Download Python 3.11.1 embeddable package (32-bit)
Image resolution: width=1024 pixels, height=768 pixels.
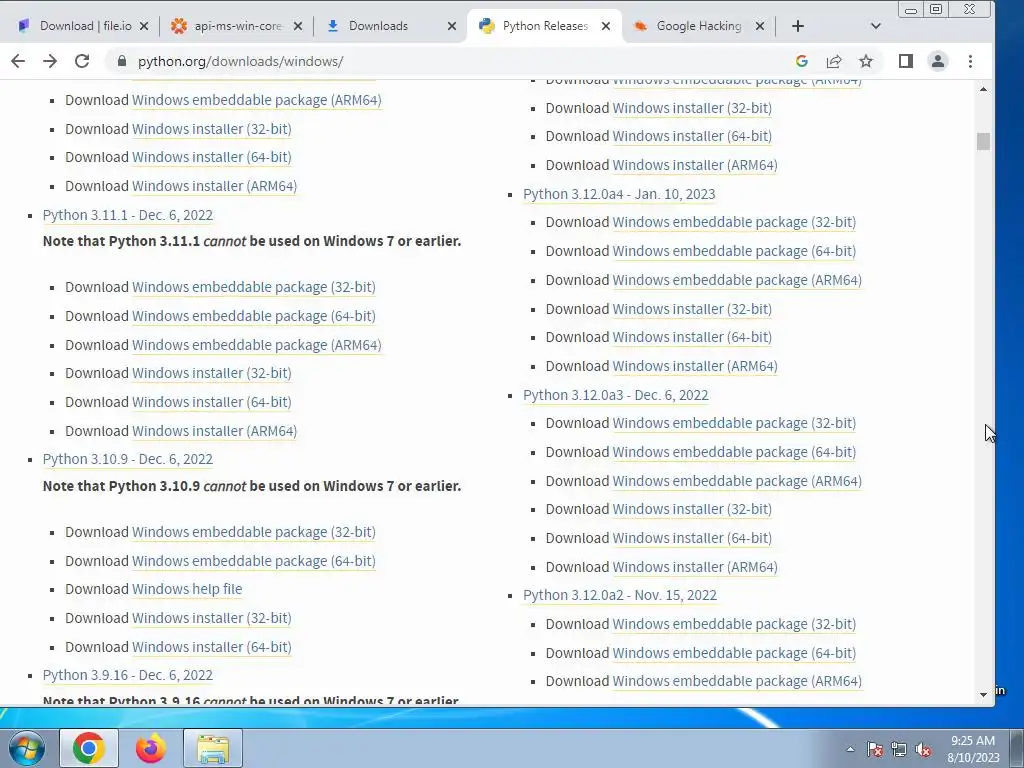[x=254, y=287]
